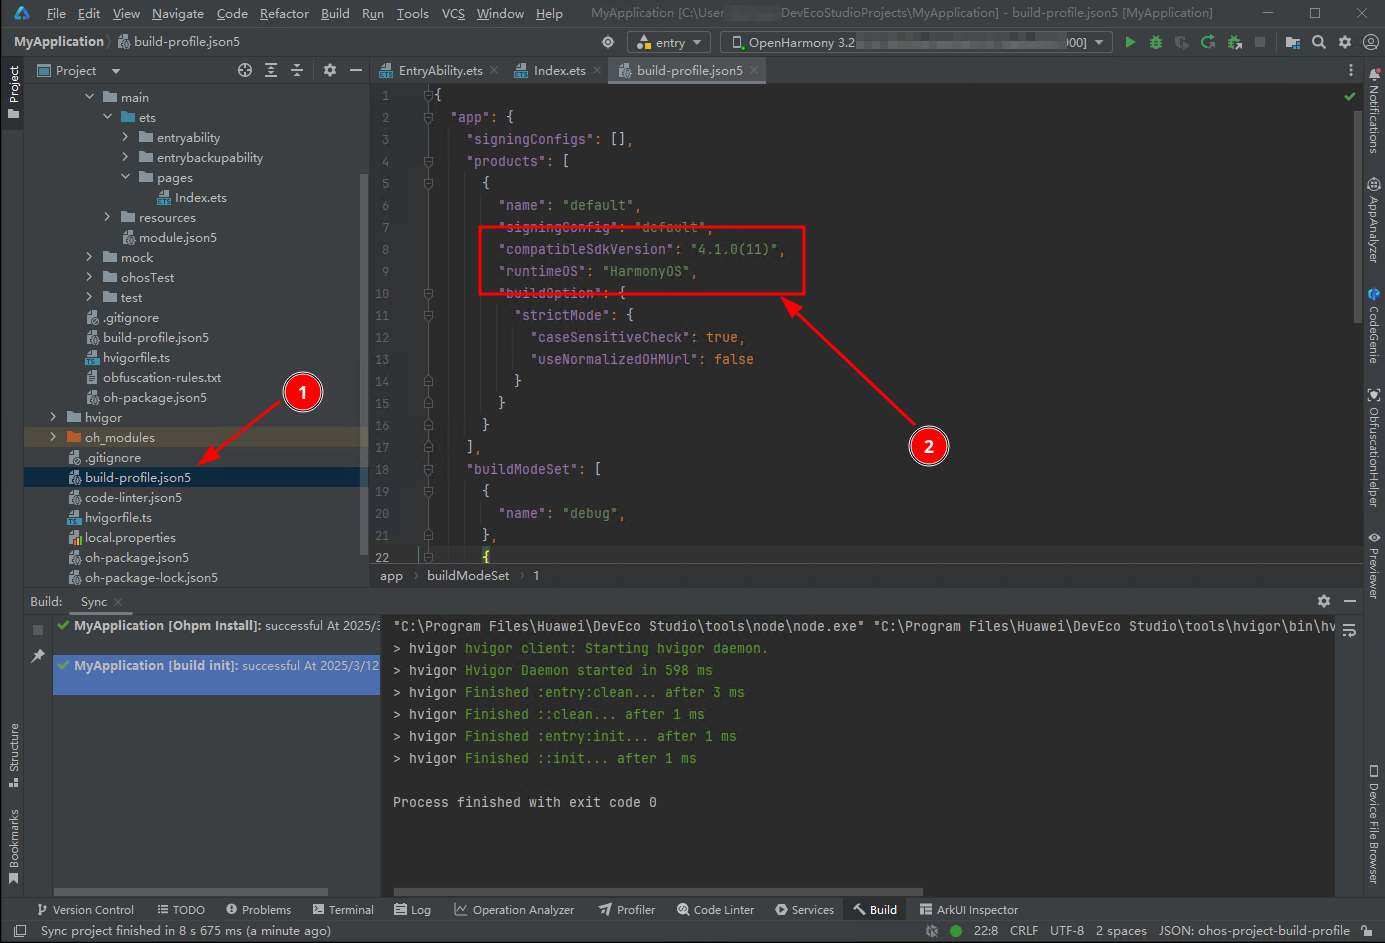The image size is (1385, 943).
Task: Toggle tool window bars icon in status bar
Action: coord(20,931)
